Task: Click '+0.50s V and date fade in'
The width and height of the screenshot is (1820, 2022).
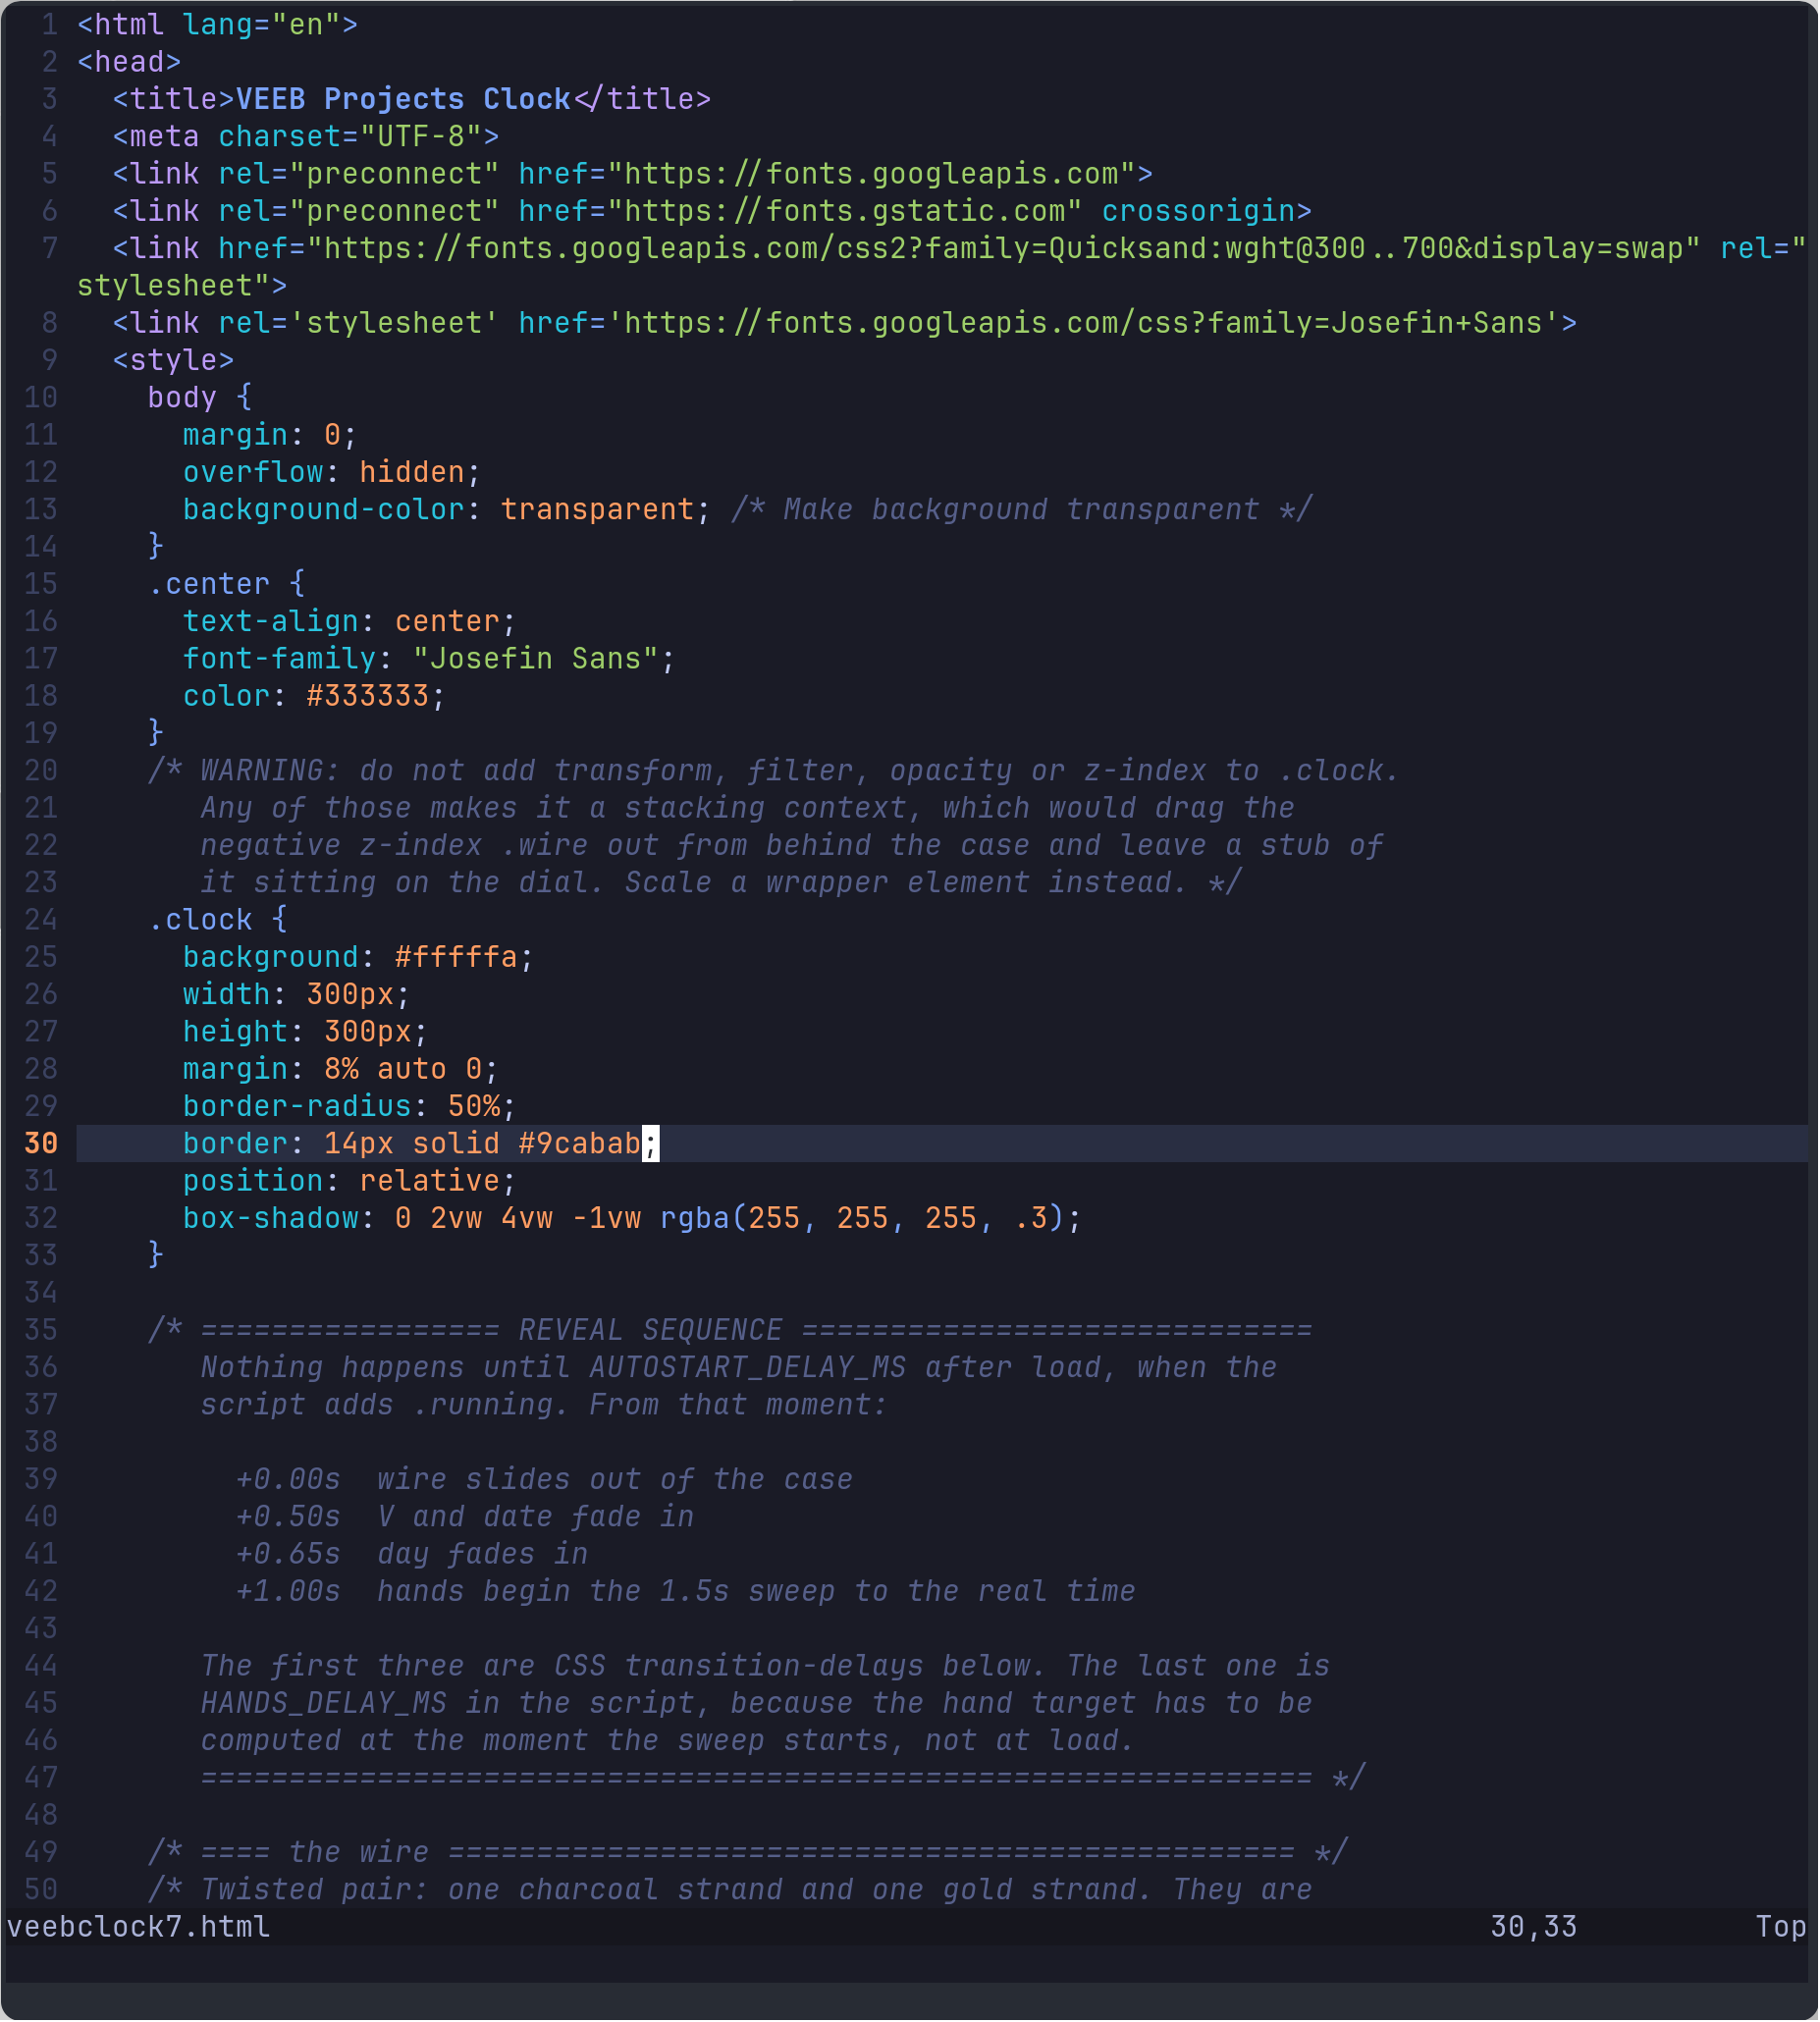Action: click(x=465, y=1518)
